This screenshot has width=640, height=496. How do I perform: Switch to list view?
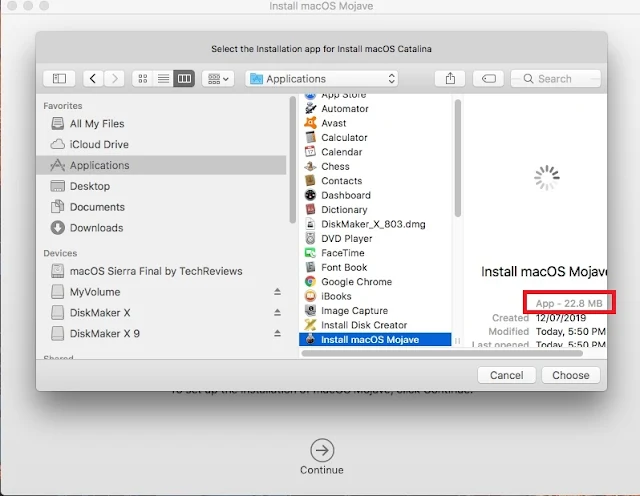click(163, 78)
